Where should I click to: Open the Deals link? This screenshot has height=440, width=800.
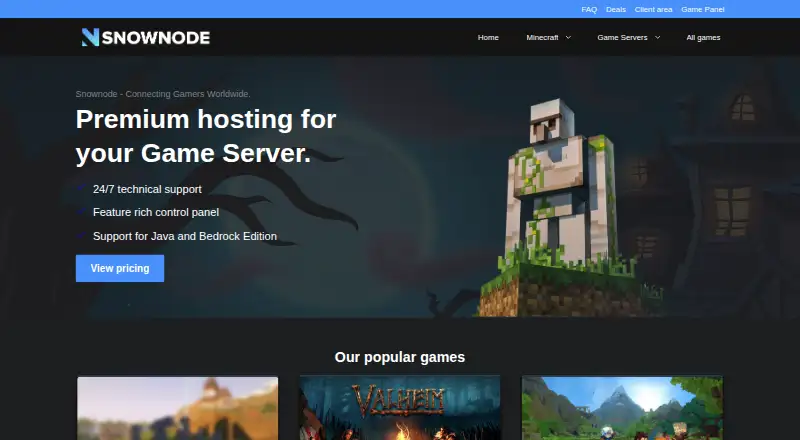pyautogui.click(x=616, y=9)
